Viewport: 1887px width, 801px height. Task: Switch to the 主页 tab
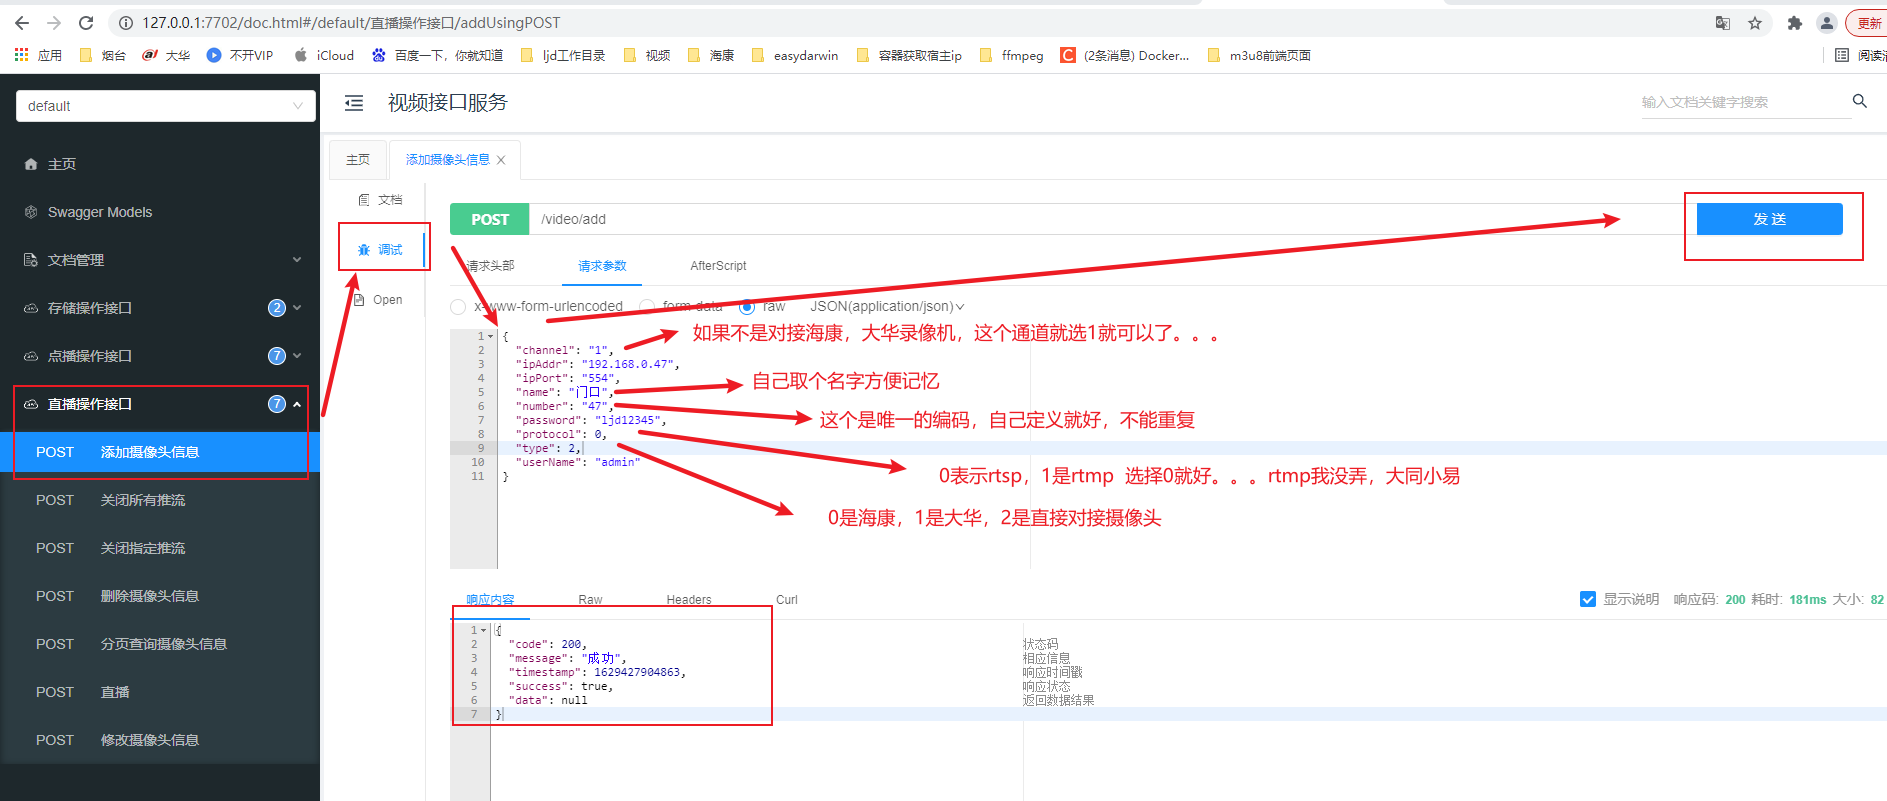coord(358,160)
